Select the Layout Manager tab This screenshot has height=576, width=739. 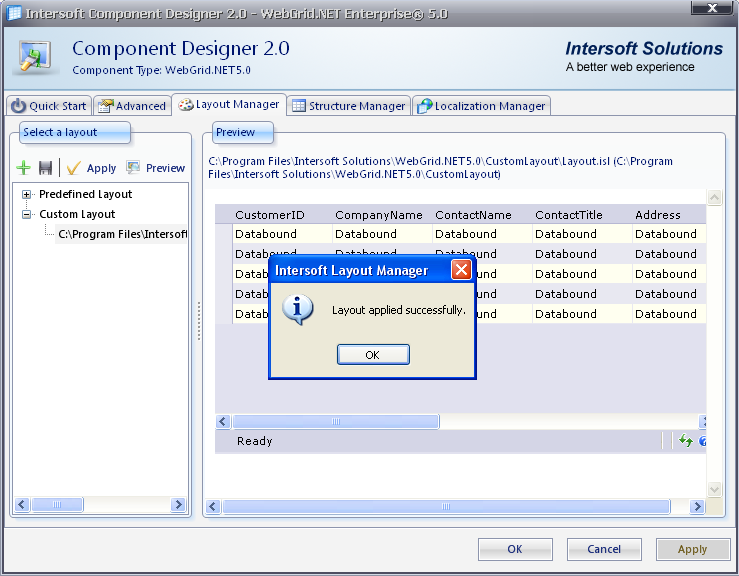[x=229, y=104]
